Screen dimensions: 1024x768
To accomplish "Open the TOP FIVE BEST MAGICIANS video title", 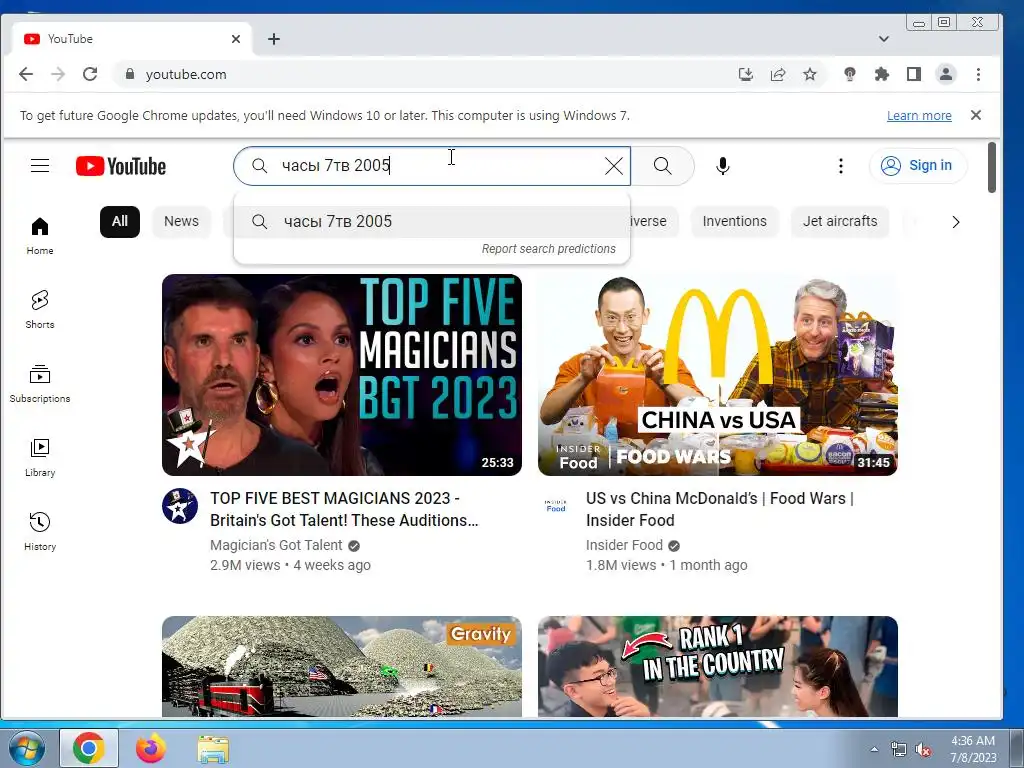I will coord(344,509).
